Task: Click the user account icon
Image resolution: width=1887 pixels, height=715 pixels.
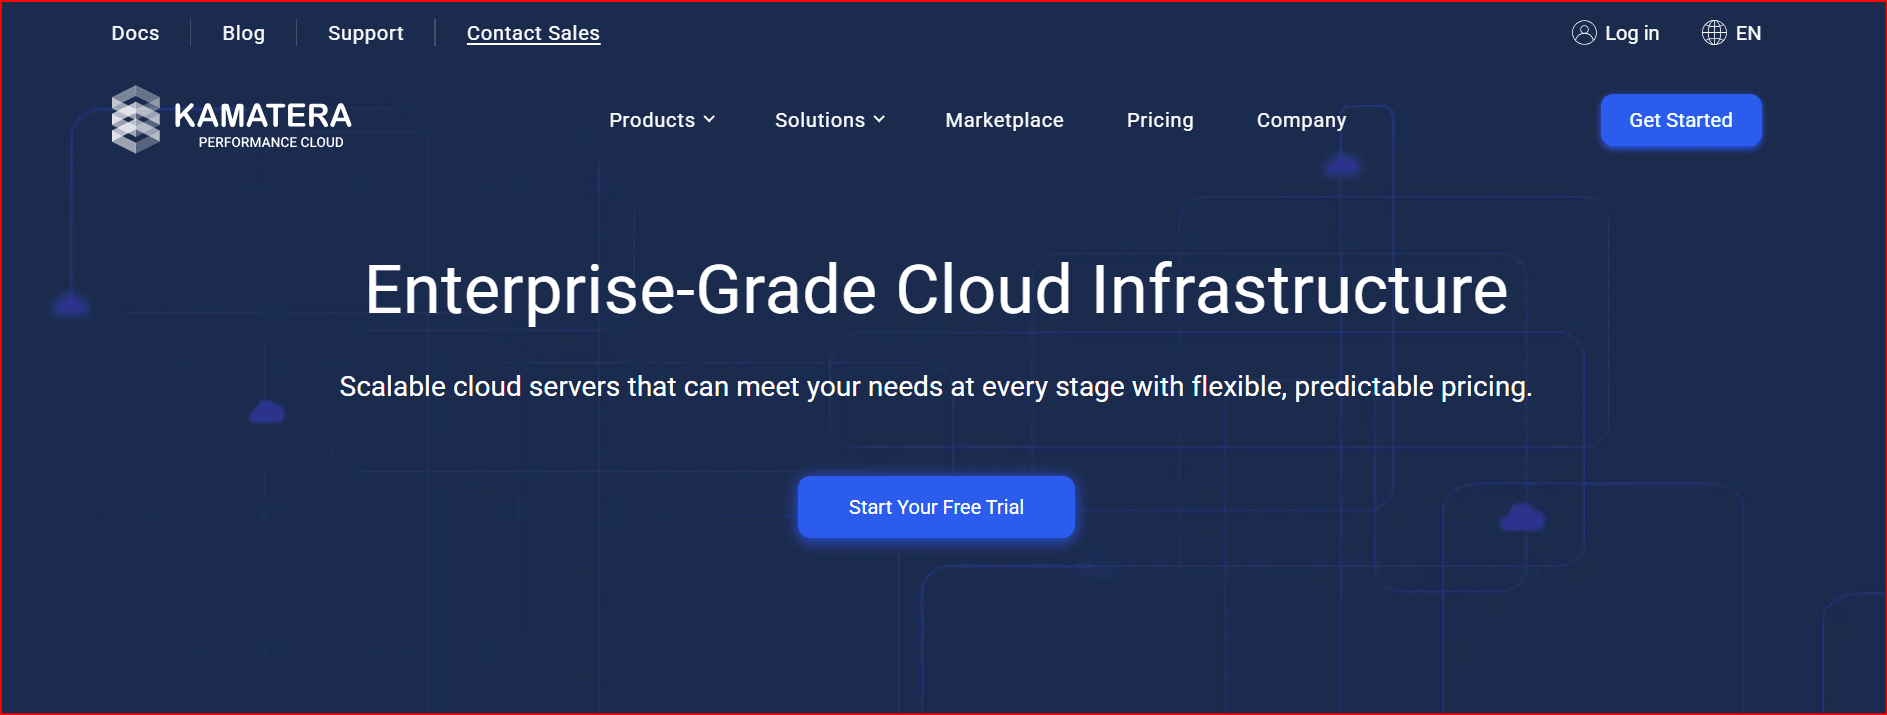Action: click(x=1584, y=33)
